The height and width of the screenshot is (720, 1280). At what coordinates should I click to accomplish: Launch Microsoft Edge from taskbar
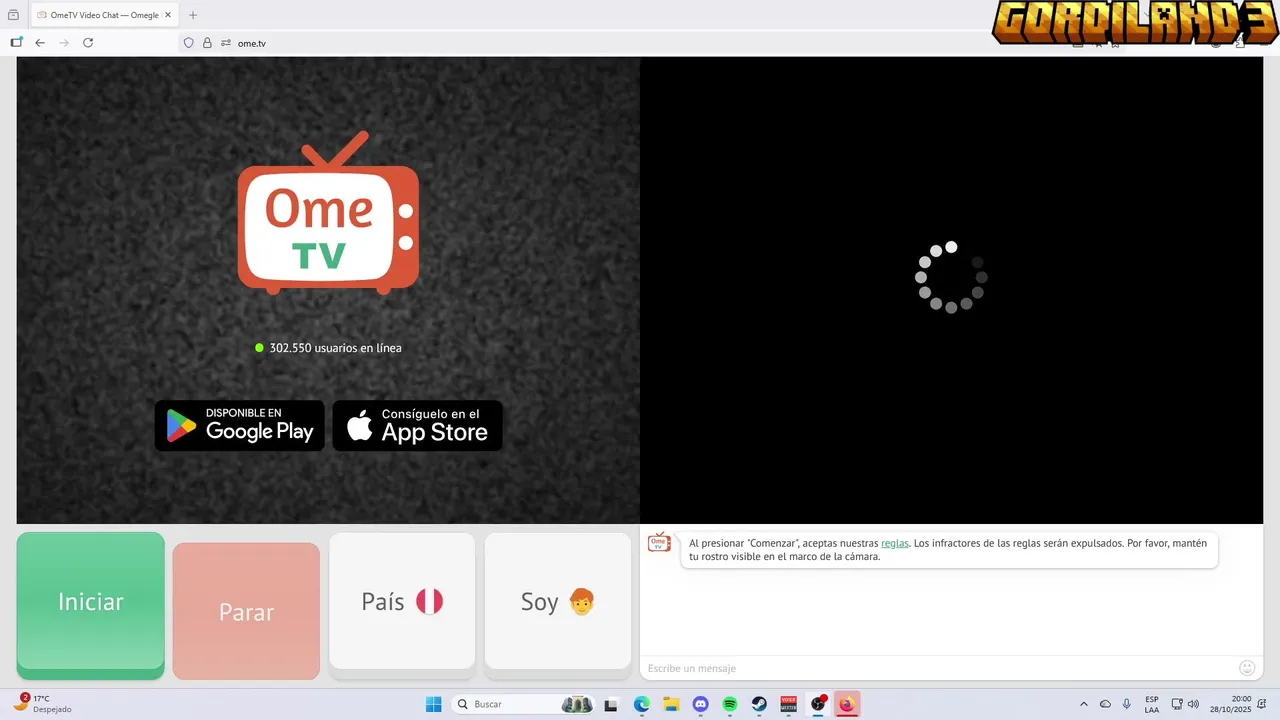pyautogui.click(x=641, y=705)
